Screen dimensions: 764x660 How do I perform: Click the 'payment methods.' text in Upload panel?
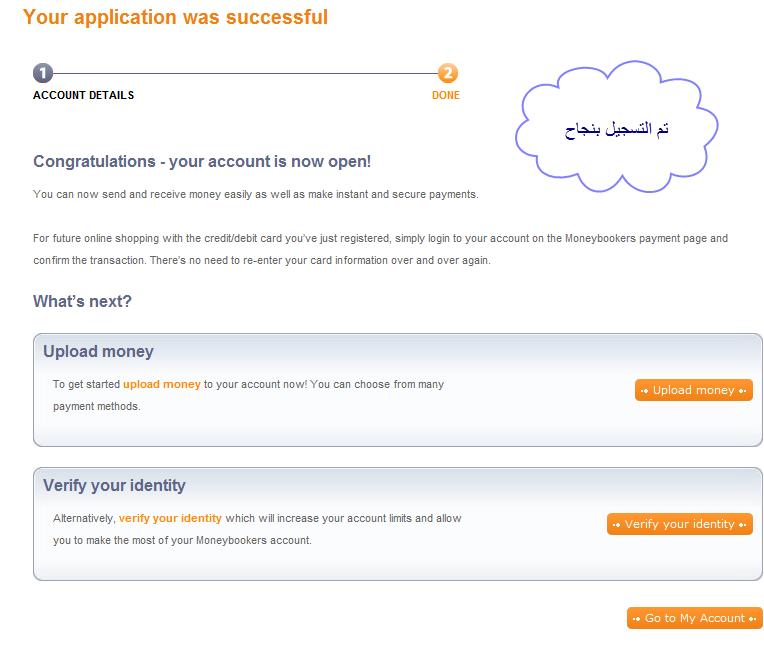click(x=97, y=406)
